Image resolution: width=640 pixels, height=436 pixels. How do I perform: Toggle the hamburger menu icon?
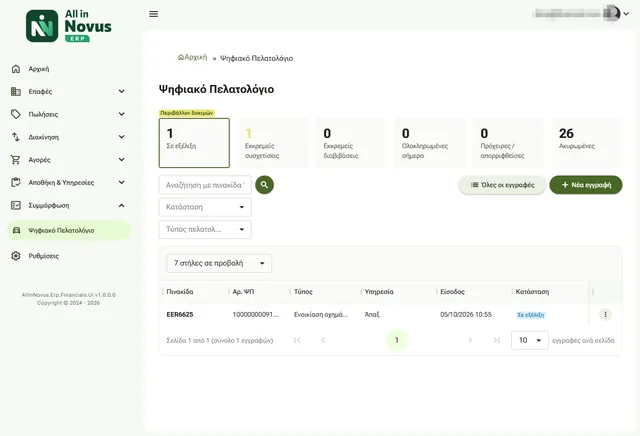pos(153,14)
